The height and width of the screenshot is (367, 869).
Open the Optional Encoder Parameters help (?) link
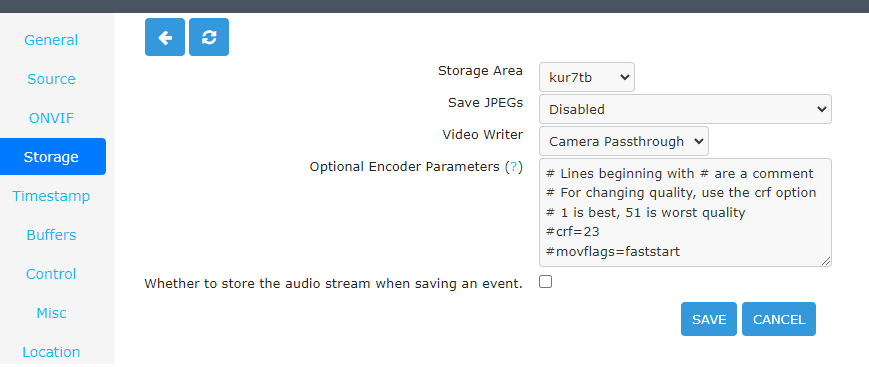(x=514, y=167)
